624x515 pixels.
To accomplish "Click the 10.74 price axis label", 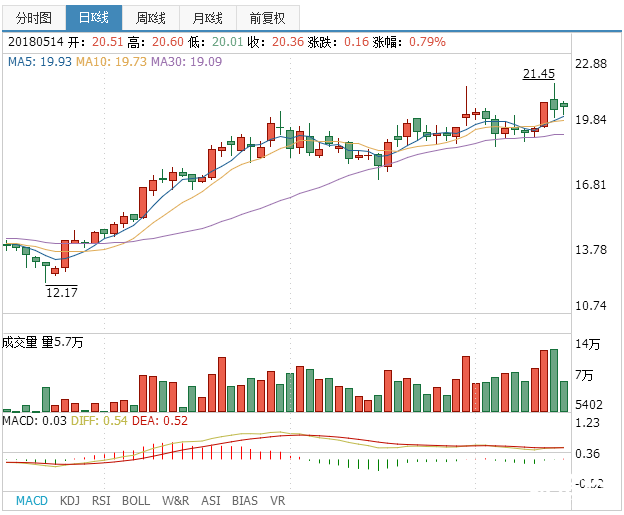I will (x=591, y=306).
